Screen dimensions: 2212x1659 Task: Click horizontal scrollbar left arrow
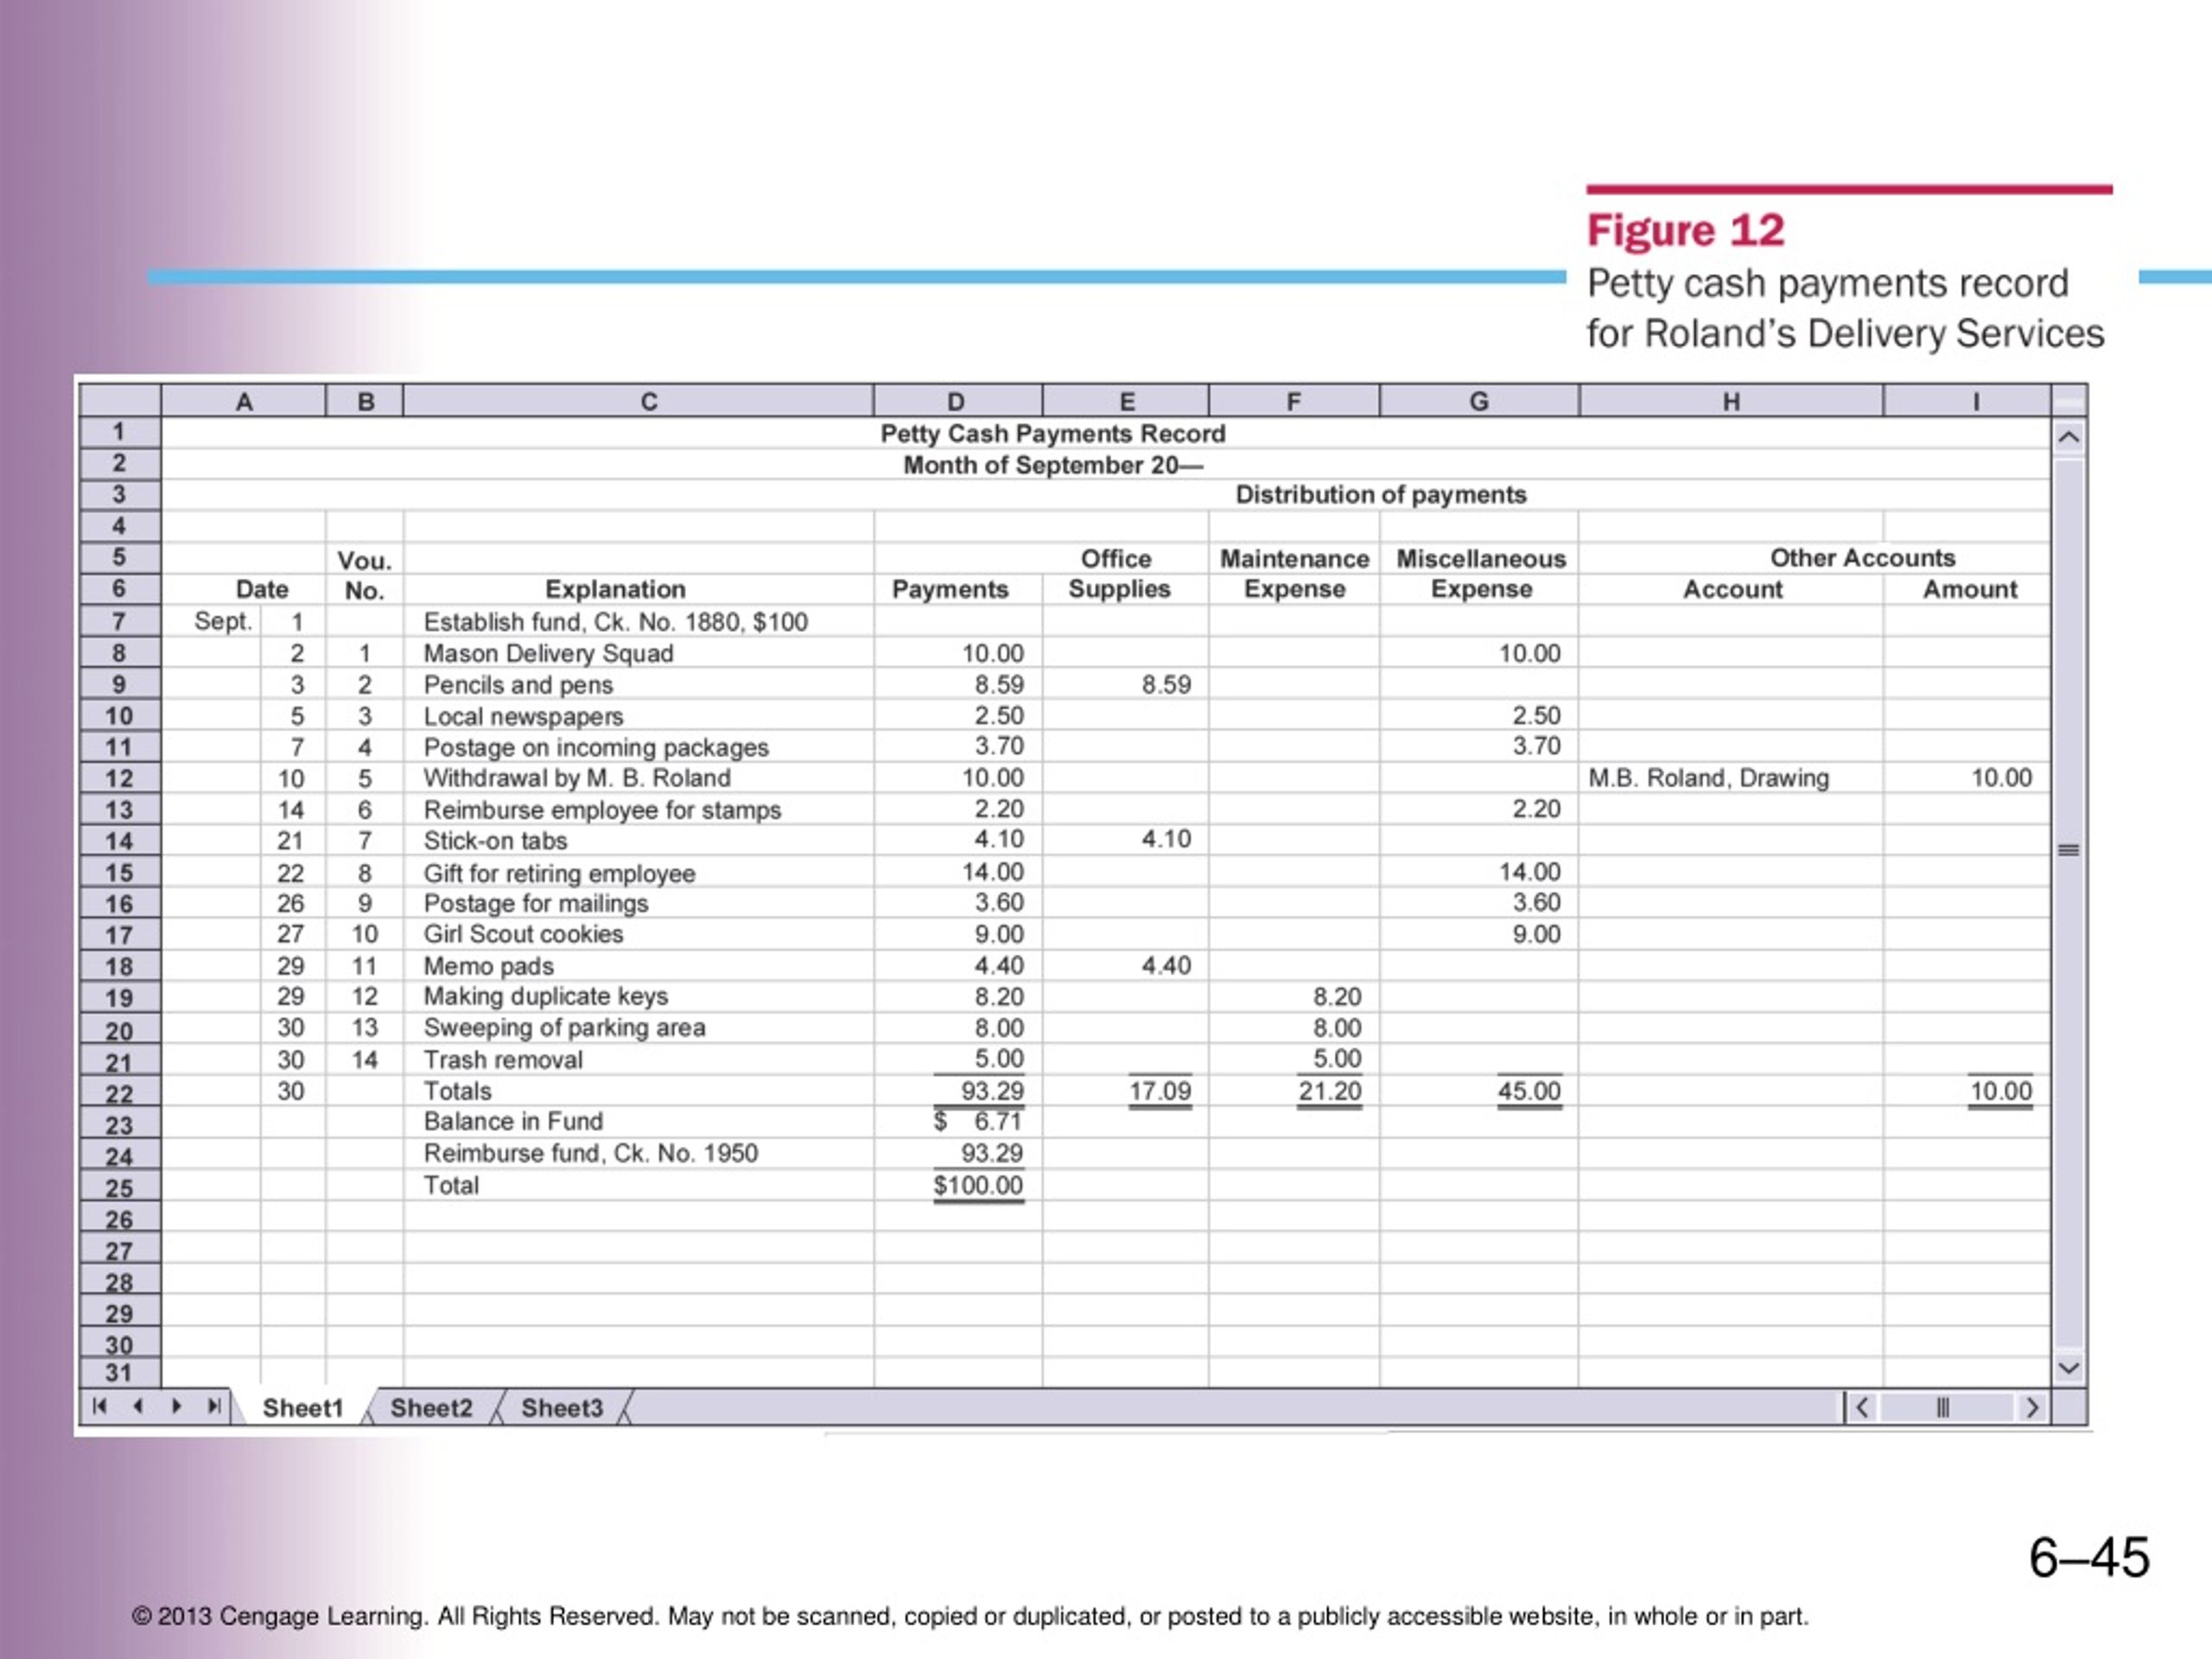click(x=1862, y=1408)
